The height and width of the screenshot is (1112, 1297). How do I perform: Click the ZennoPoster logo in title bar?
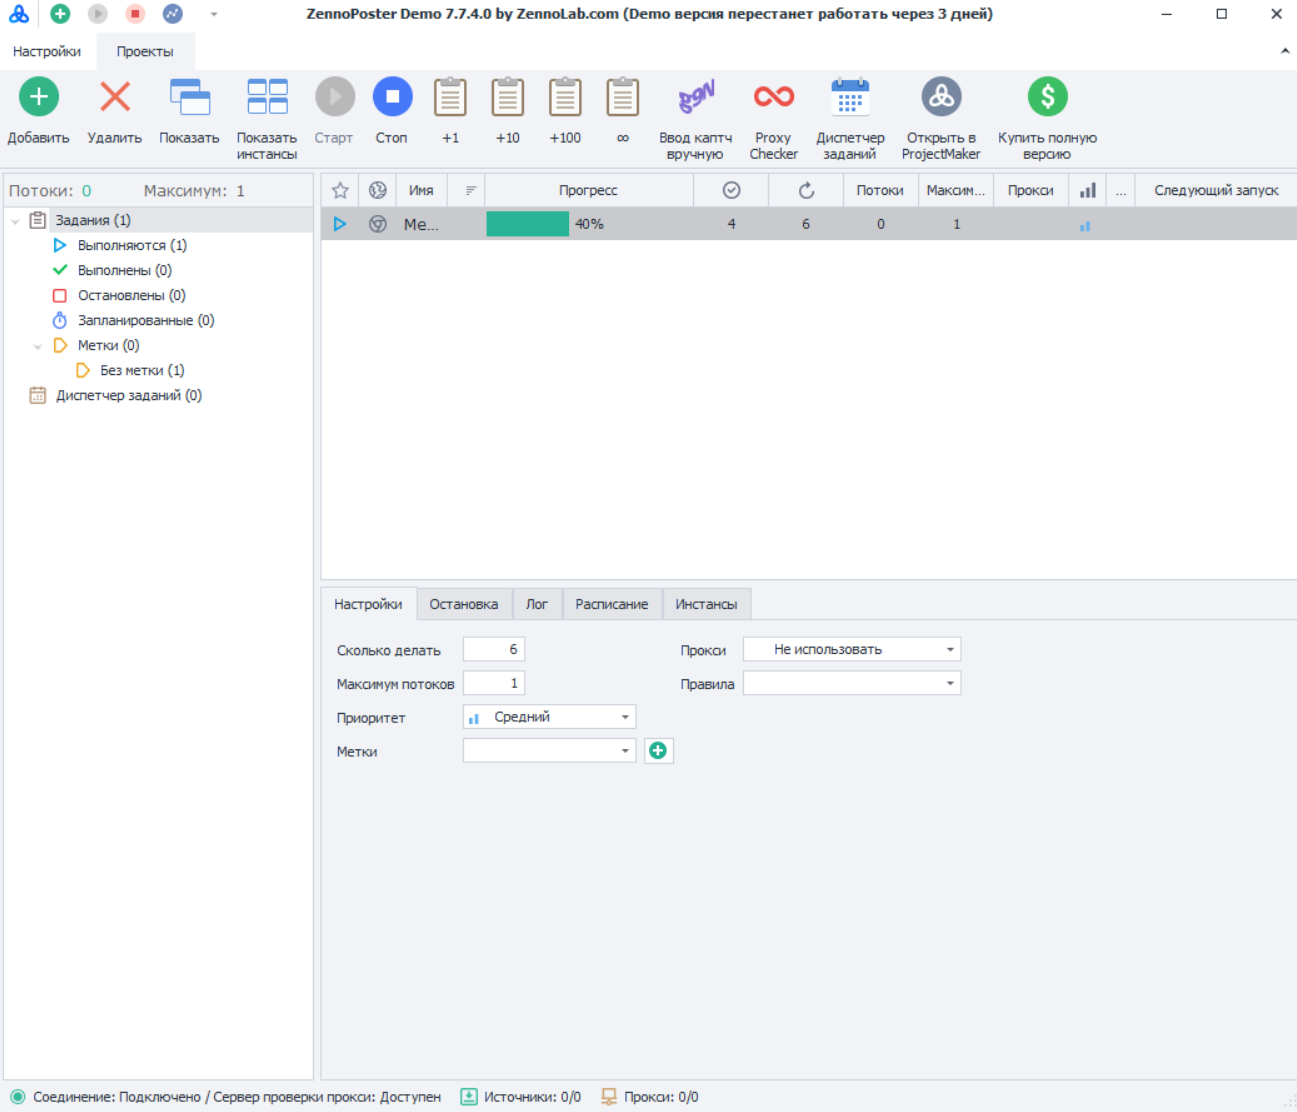click(x=19, y=14)
